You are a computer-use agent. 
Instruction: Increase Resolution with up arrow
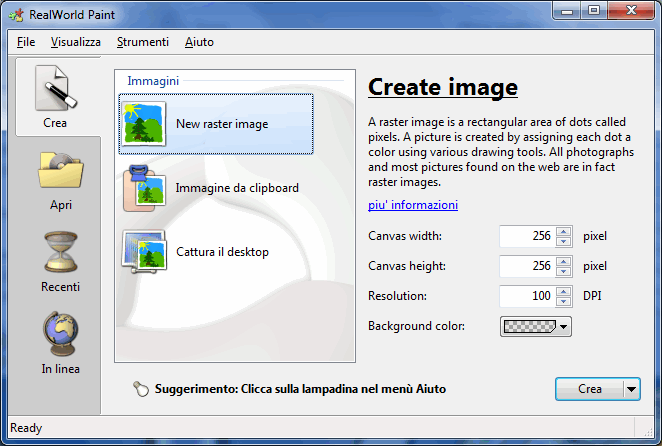[564, 291]
